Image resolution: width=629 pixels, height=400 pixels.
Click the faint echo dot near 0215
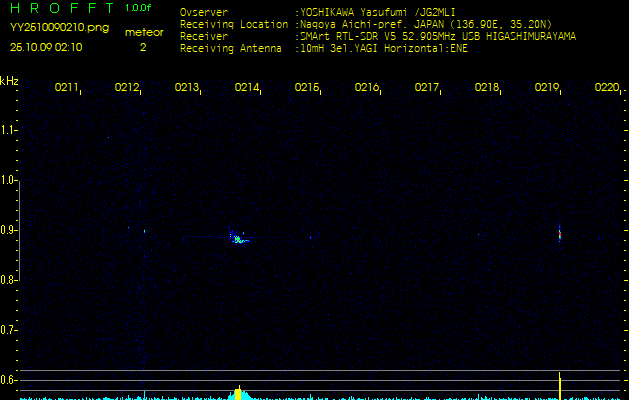(310, 238)
